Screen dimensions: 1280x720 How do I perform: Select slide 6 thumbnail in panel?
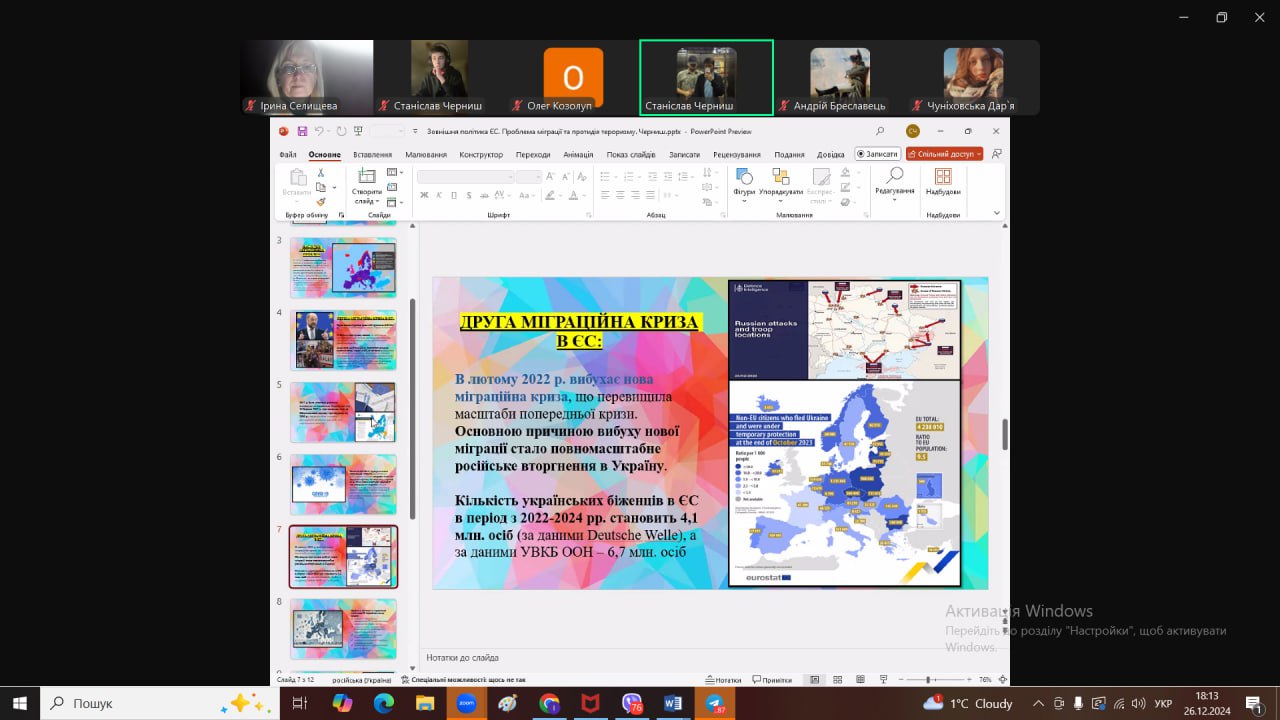(344, 484)
